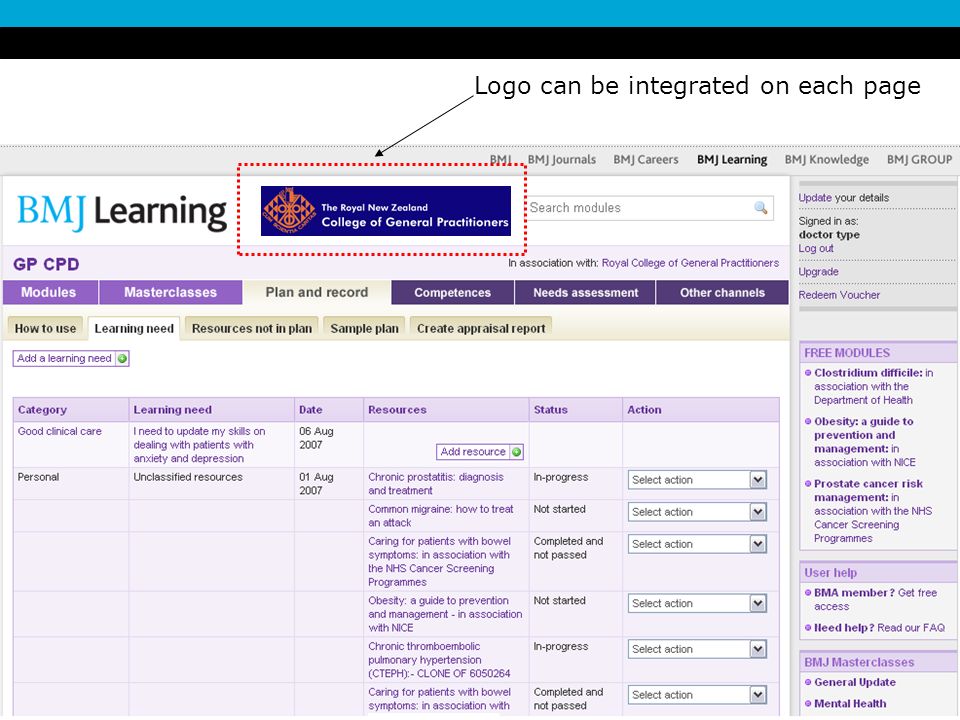Screen dimensions: 960x720
Task: Open Royal College of General Practitioners link
Action: pos(690,263)
